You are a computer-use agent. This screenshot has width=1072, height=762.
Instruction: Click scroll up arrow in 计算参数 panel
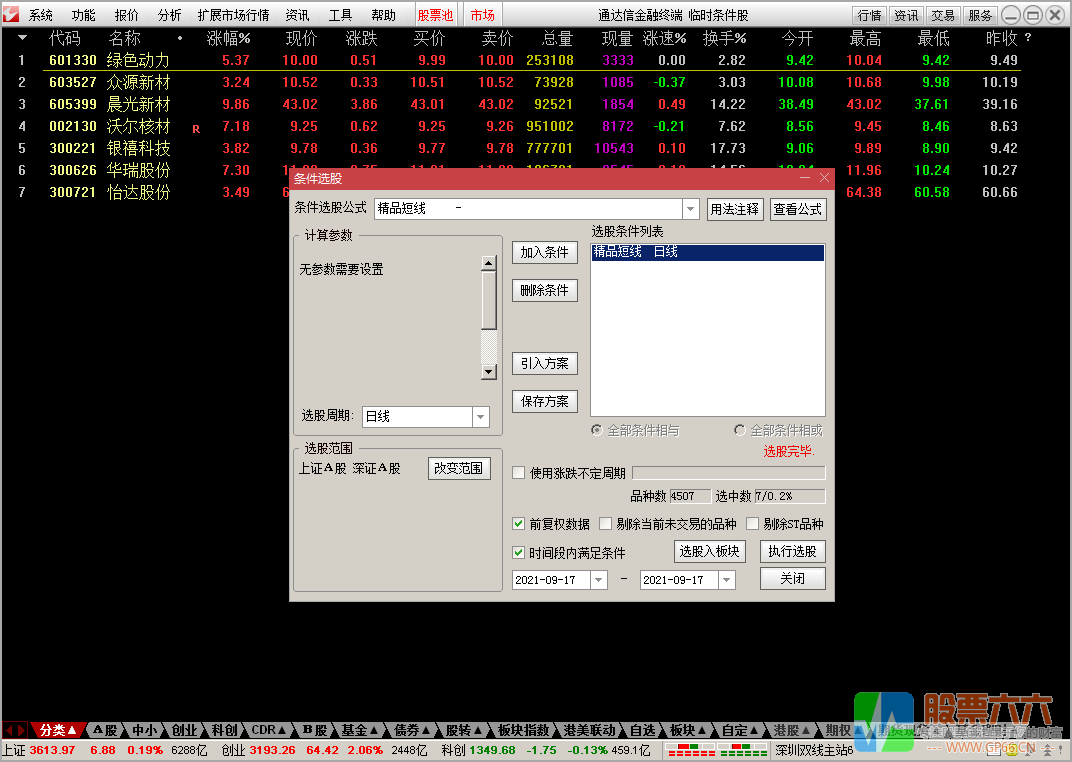click(488, 264)
